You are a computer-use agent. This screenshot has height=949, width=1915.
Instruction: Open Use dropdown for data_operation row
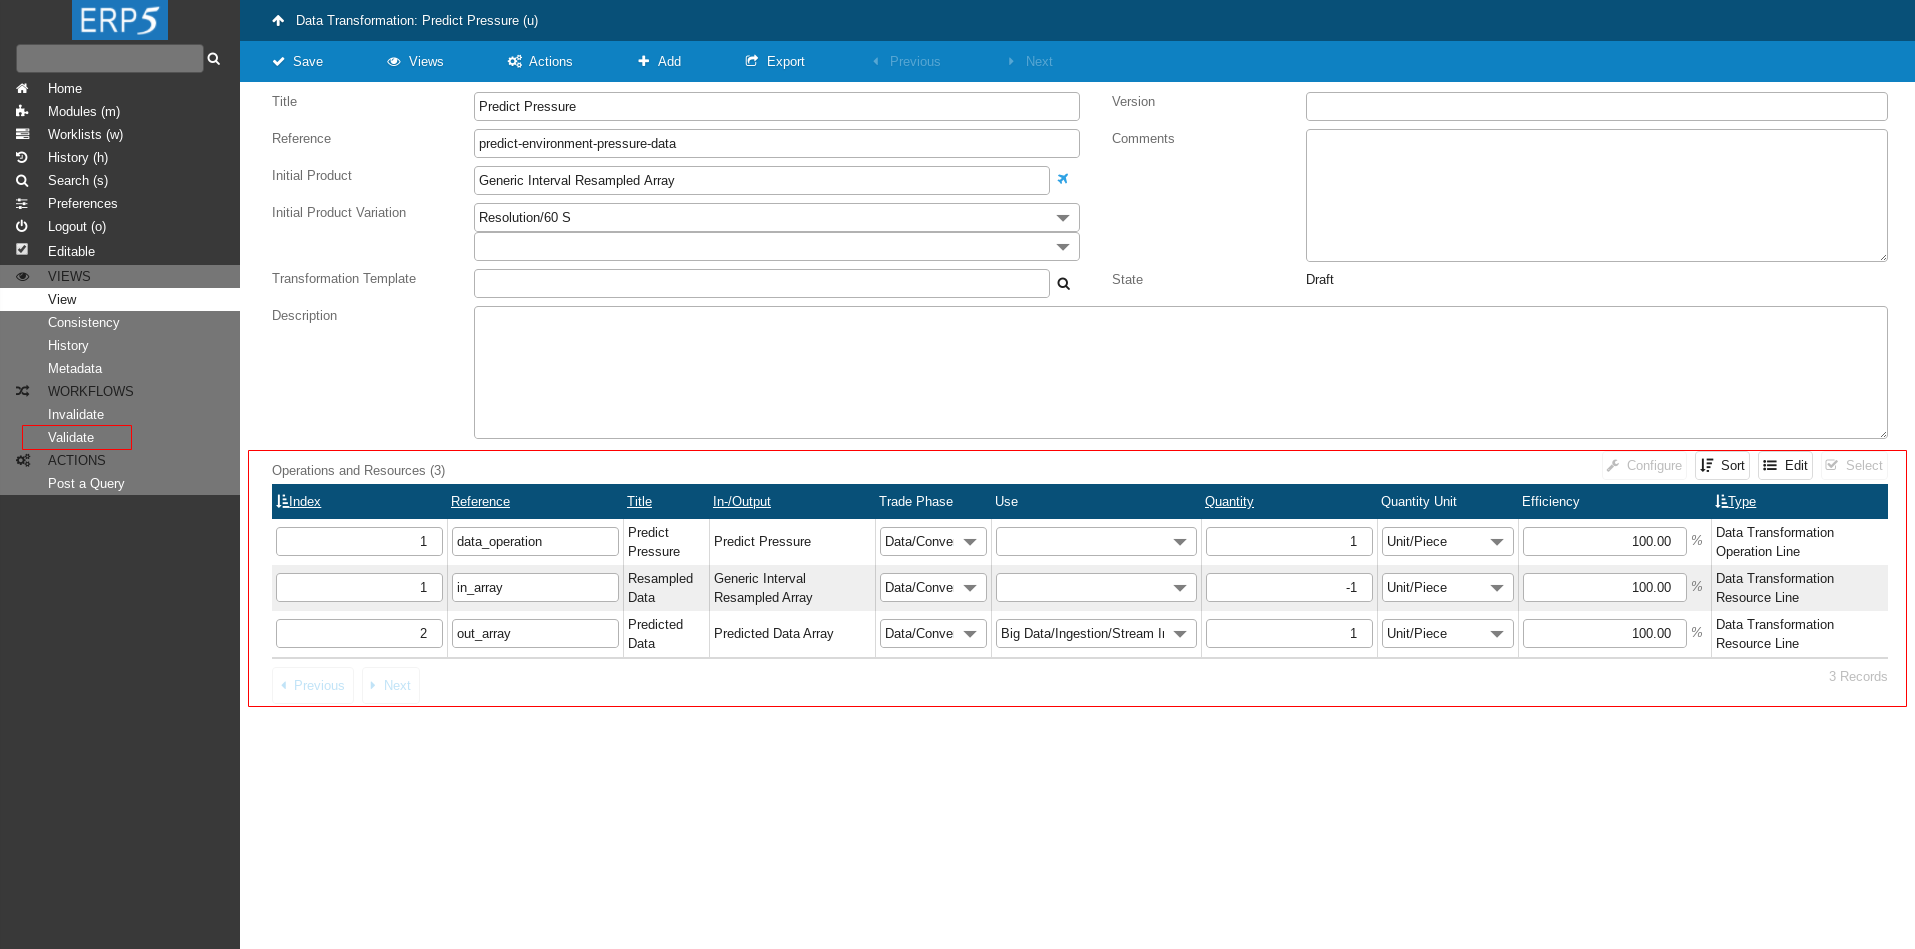[1096, 541]
